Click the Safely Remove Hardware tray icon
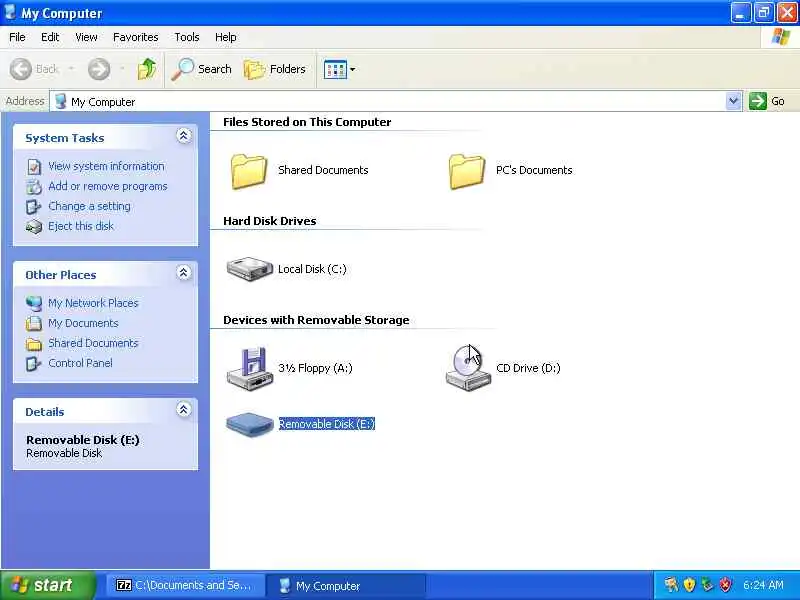The height and width of the screenshot is (600, 800). pyautogui.click(x=707, y=585)
